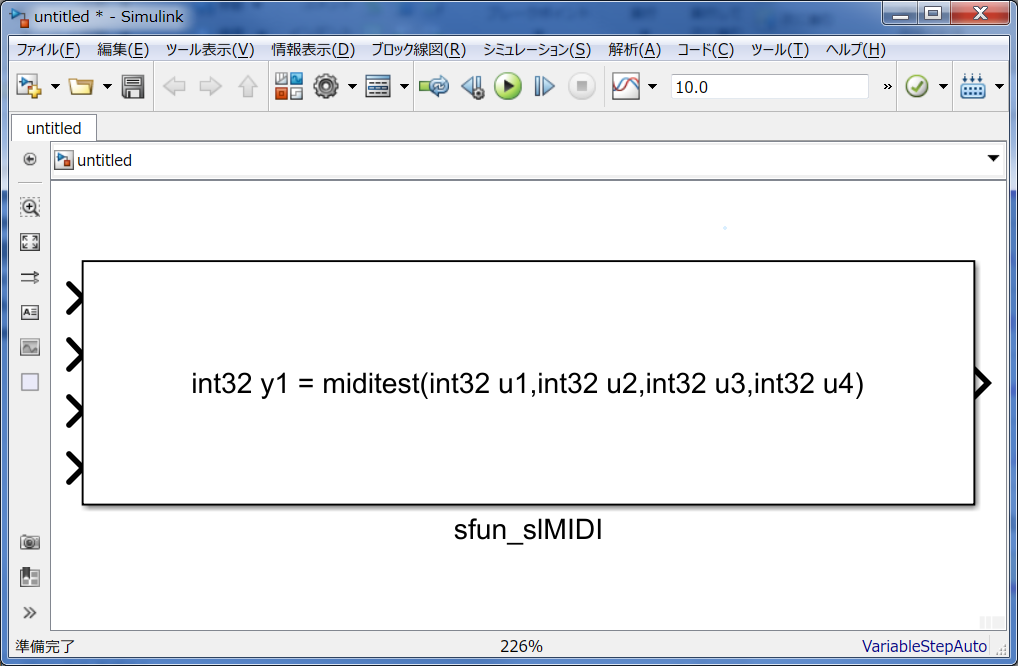
Task: Select the Zoom tool in palette
Action: pos(30,207)
